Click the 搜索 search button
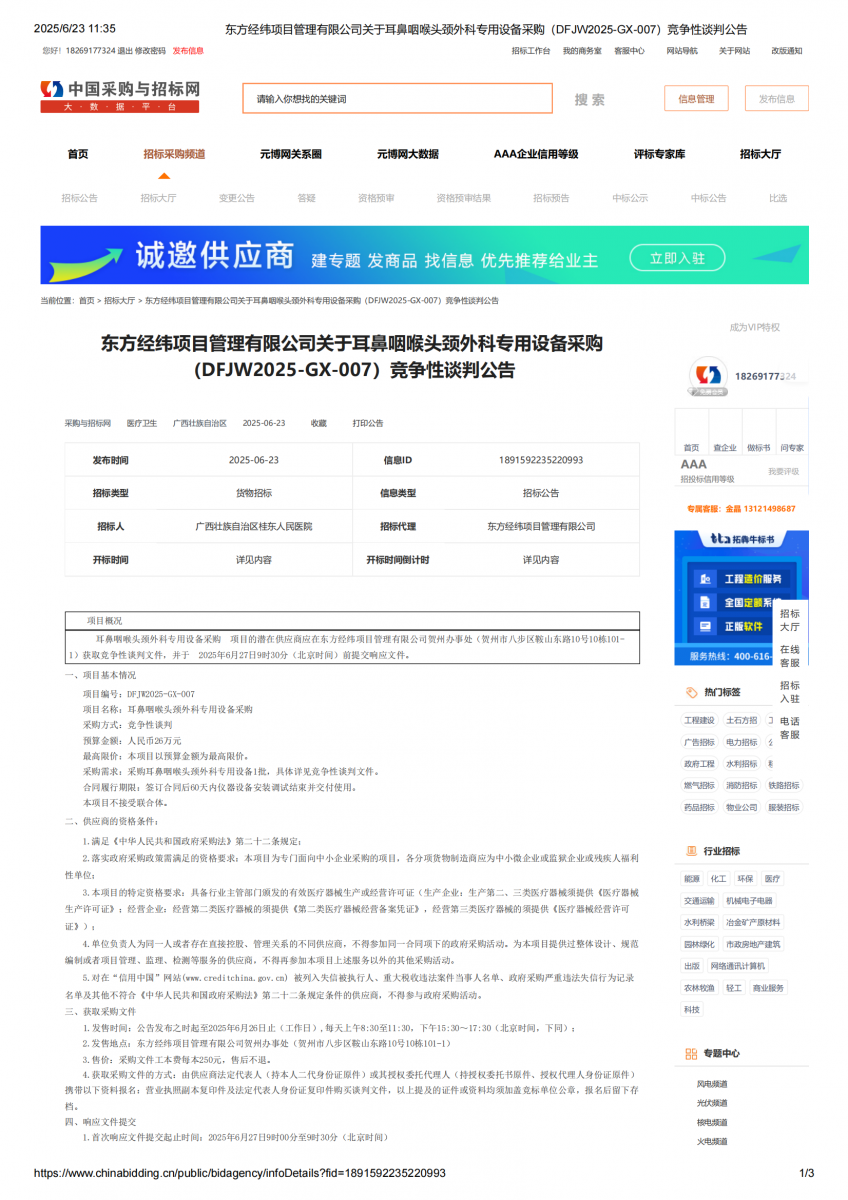This screenshot has width=848, height=1200. pyautogui.click(x=590, y=99)
